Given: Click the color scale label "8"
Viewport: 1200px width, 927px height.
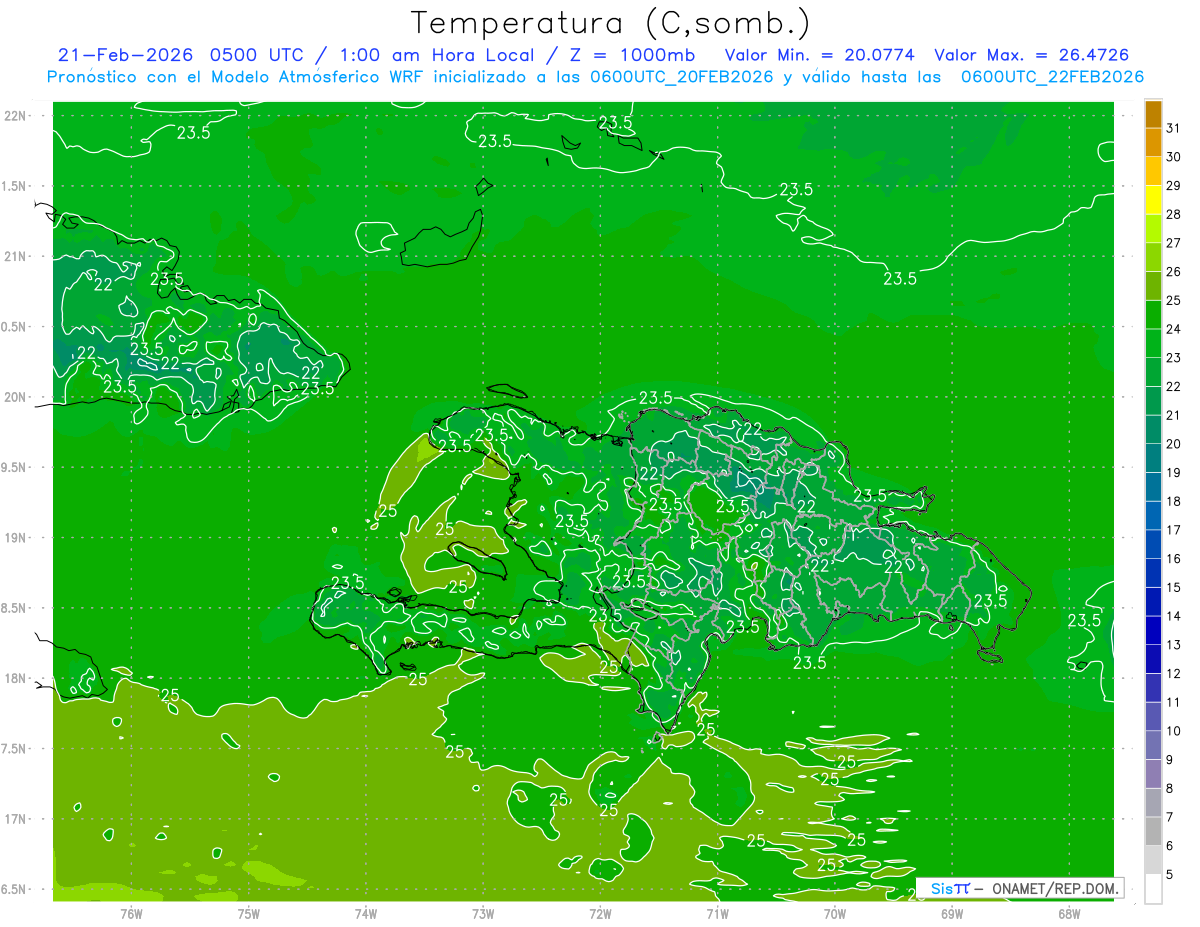Looking at the screenshot, I should pos(1170,789).
